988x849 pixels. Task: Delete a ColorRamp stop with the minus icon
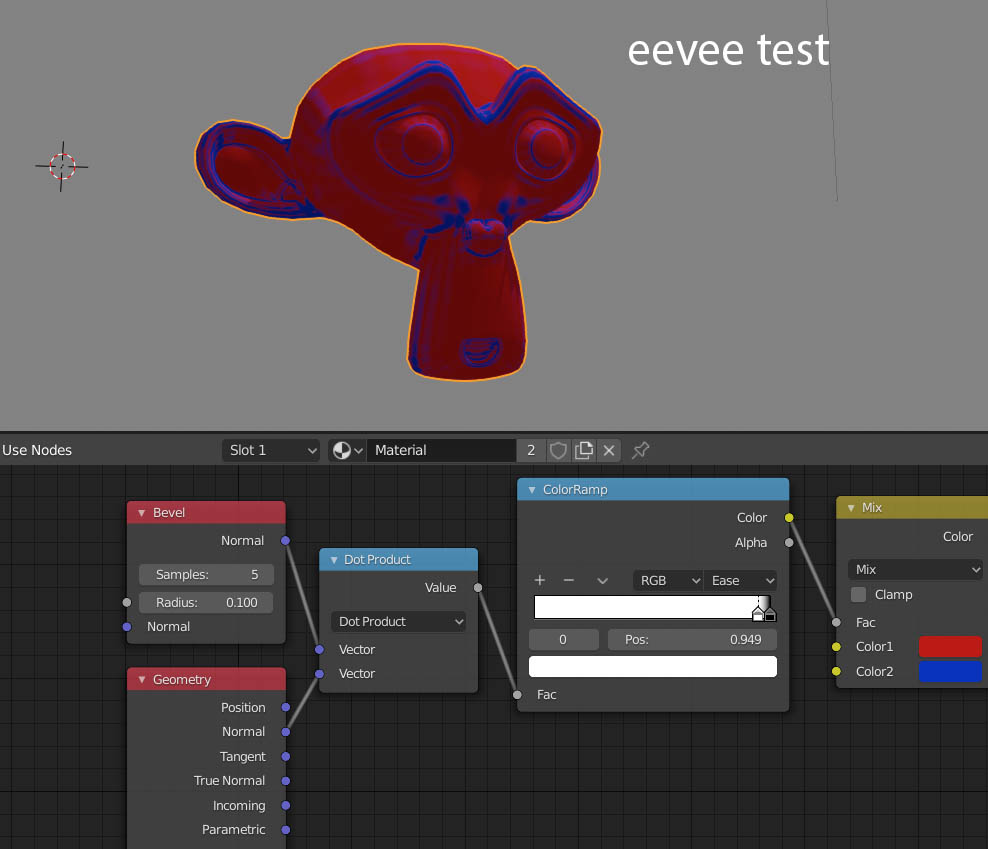(568, 580)
